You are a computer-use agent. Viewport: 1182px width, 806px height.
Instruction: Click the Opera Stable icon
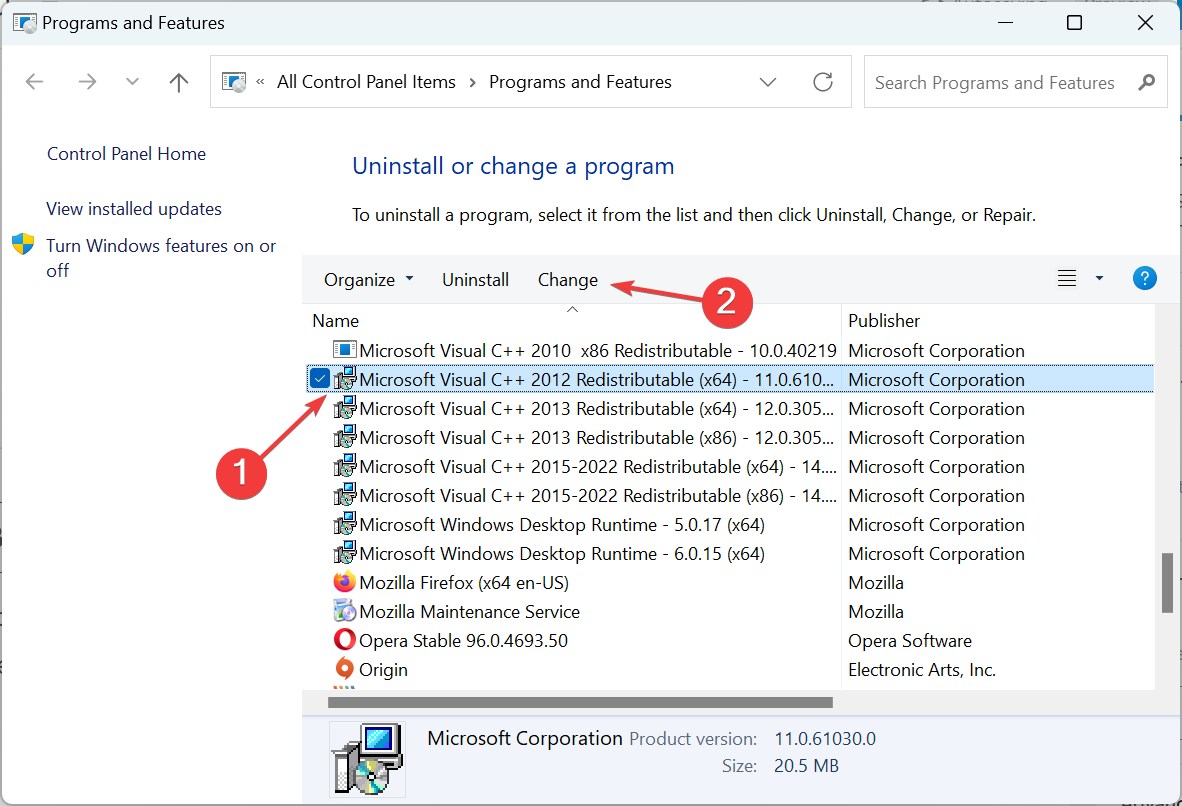coord(344,640)
